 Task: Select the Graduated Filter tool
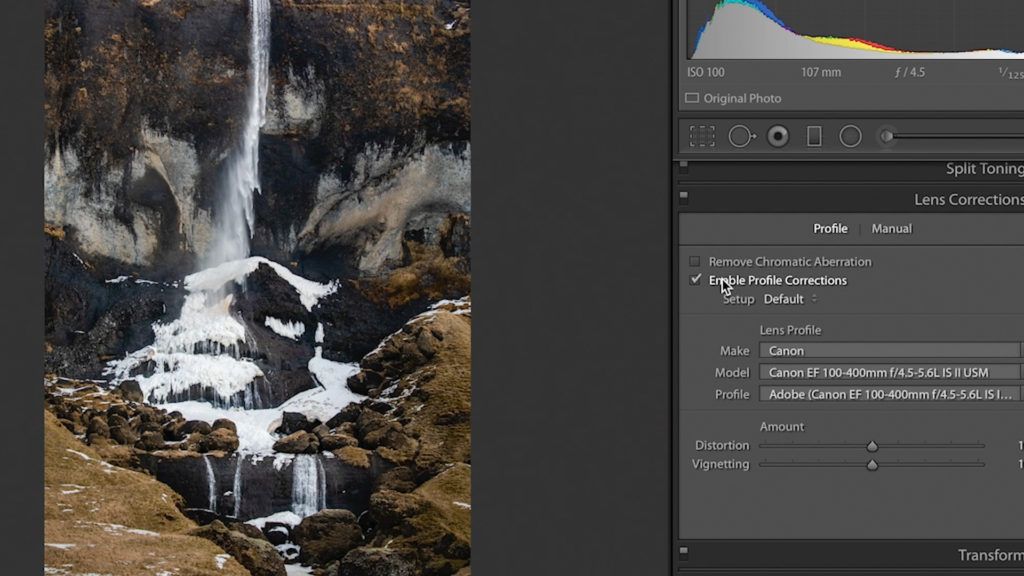(x=813, y=135)
